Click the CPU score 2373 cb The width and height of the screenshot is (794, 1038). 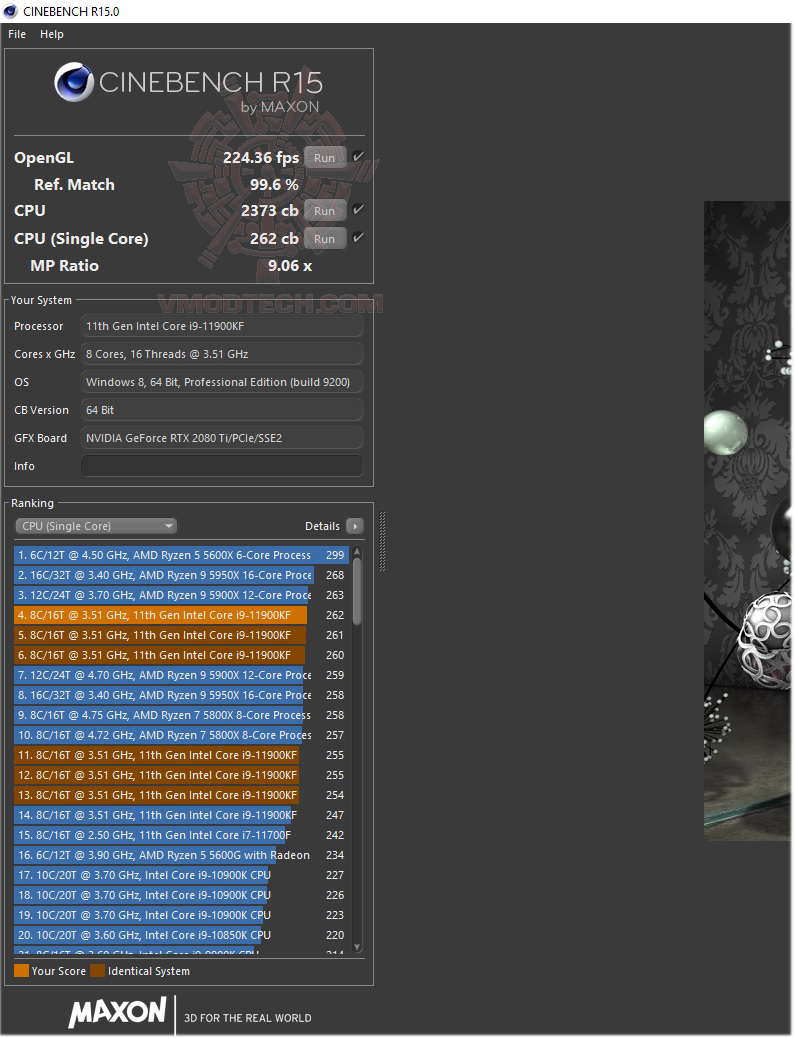coord(270,211)
